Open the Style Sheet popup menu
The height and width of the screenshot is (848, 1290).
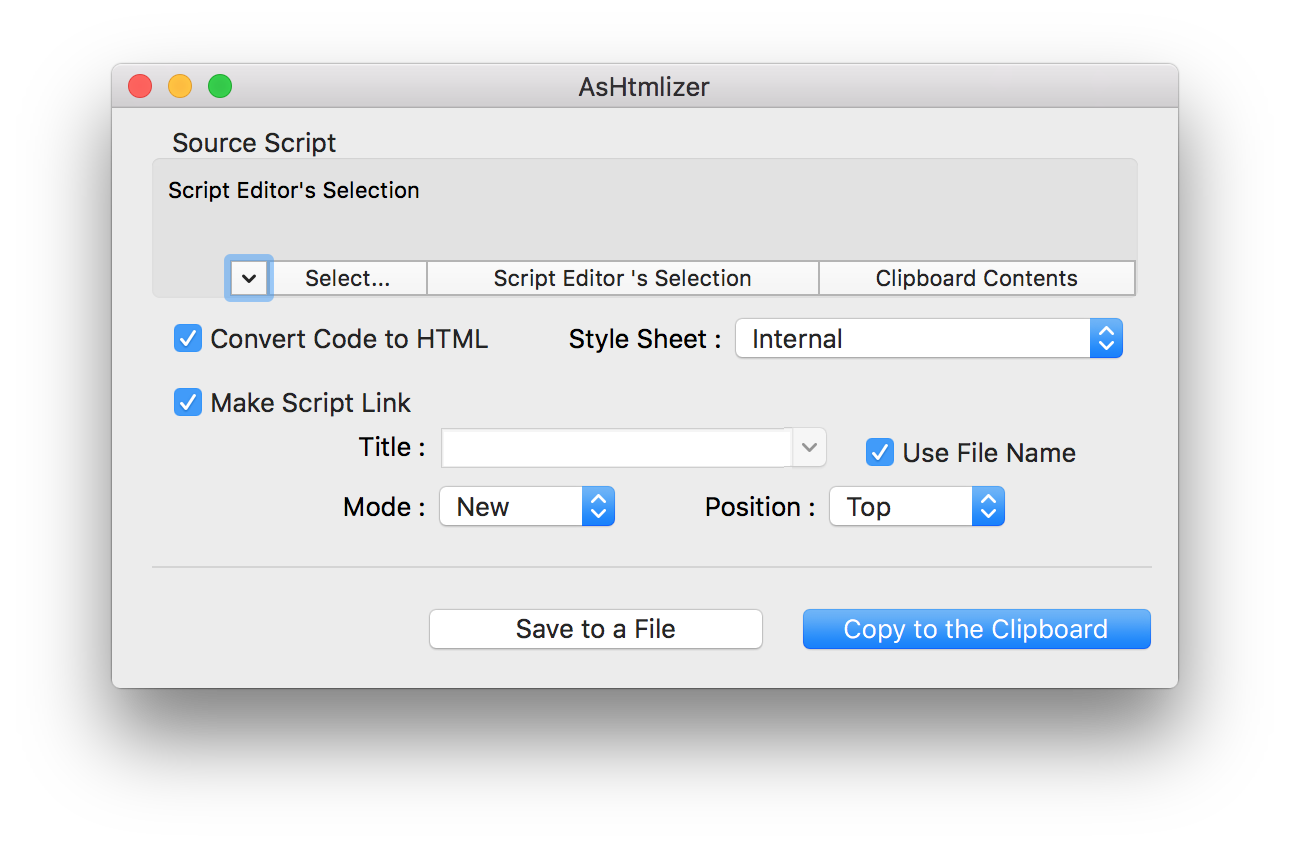click(x=928, y=339)
